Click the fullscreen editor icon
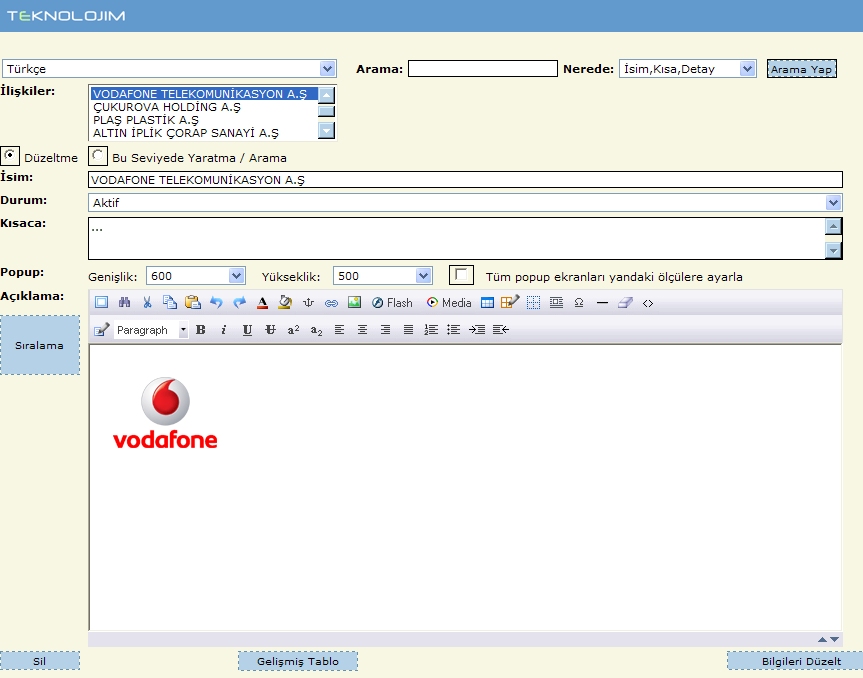The image size is (863, 678). [101, 302]
